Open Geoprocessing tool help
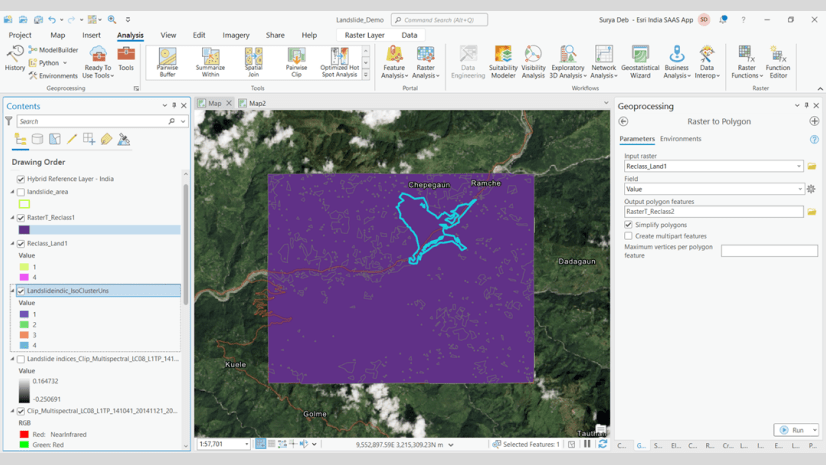The height and width of the screenshot is (465, 826). (814, 139)
